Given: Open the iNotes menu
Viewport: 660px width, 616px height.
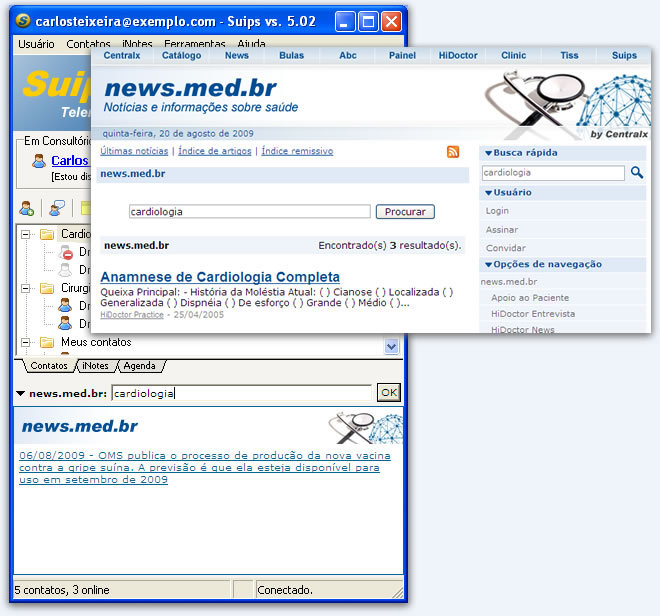Looking at the screenshot, I should click(x=137, y=44).
